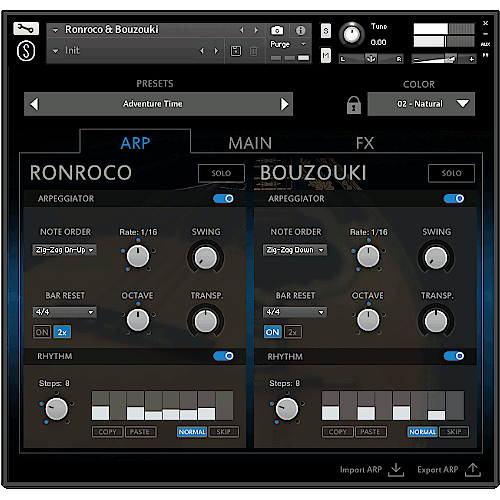The image size is (500, 500).
Task: Click the Ronroco Rate 1/16 knob
Action: [x=138, y=256]
